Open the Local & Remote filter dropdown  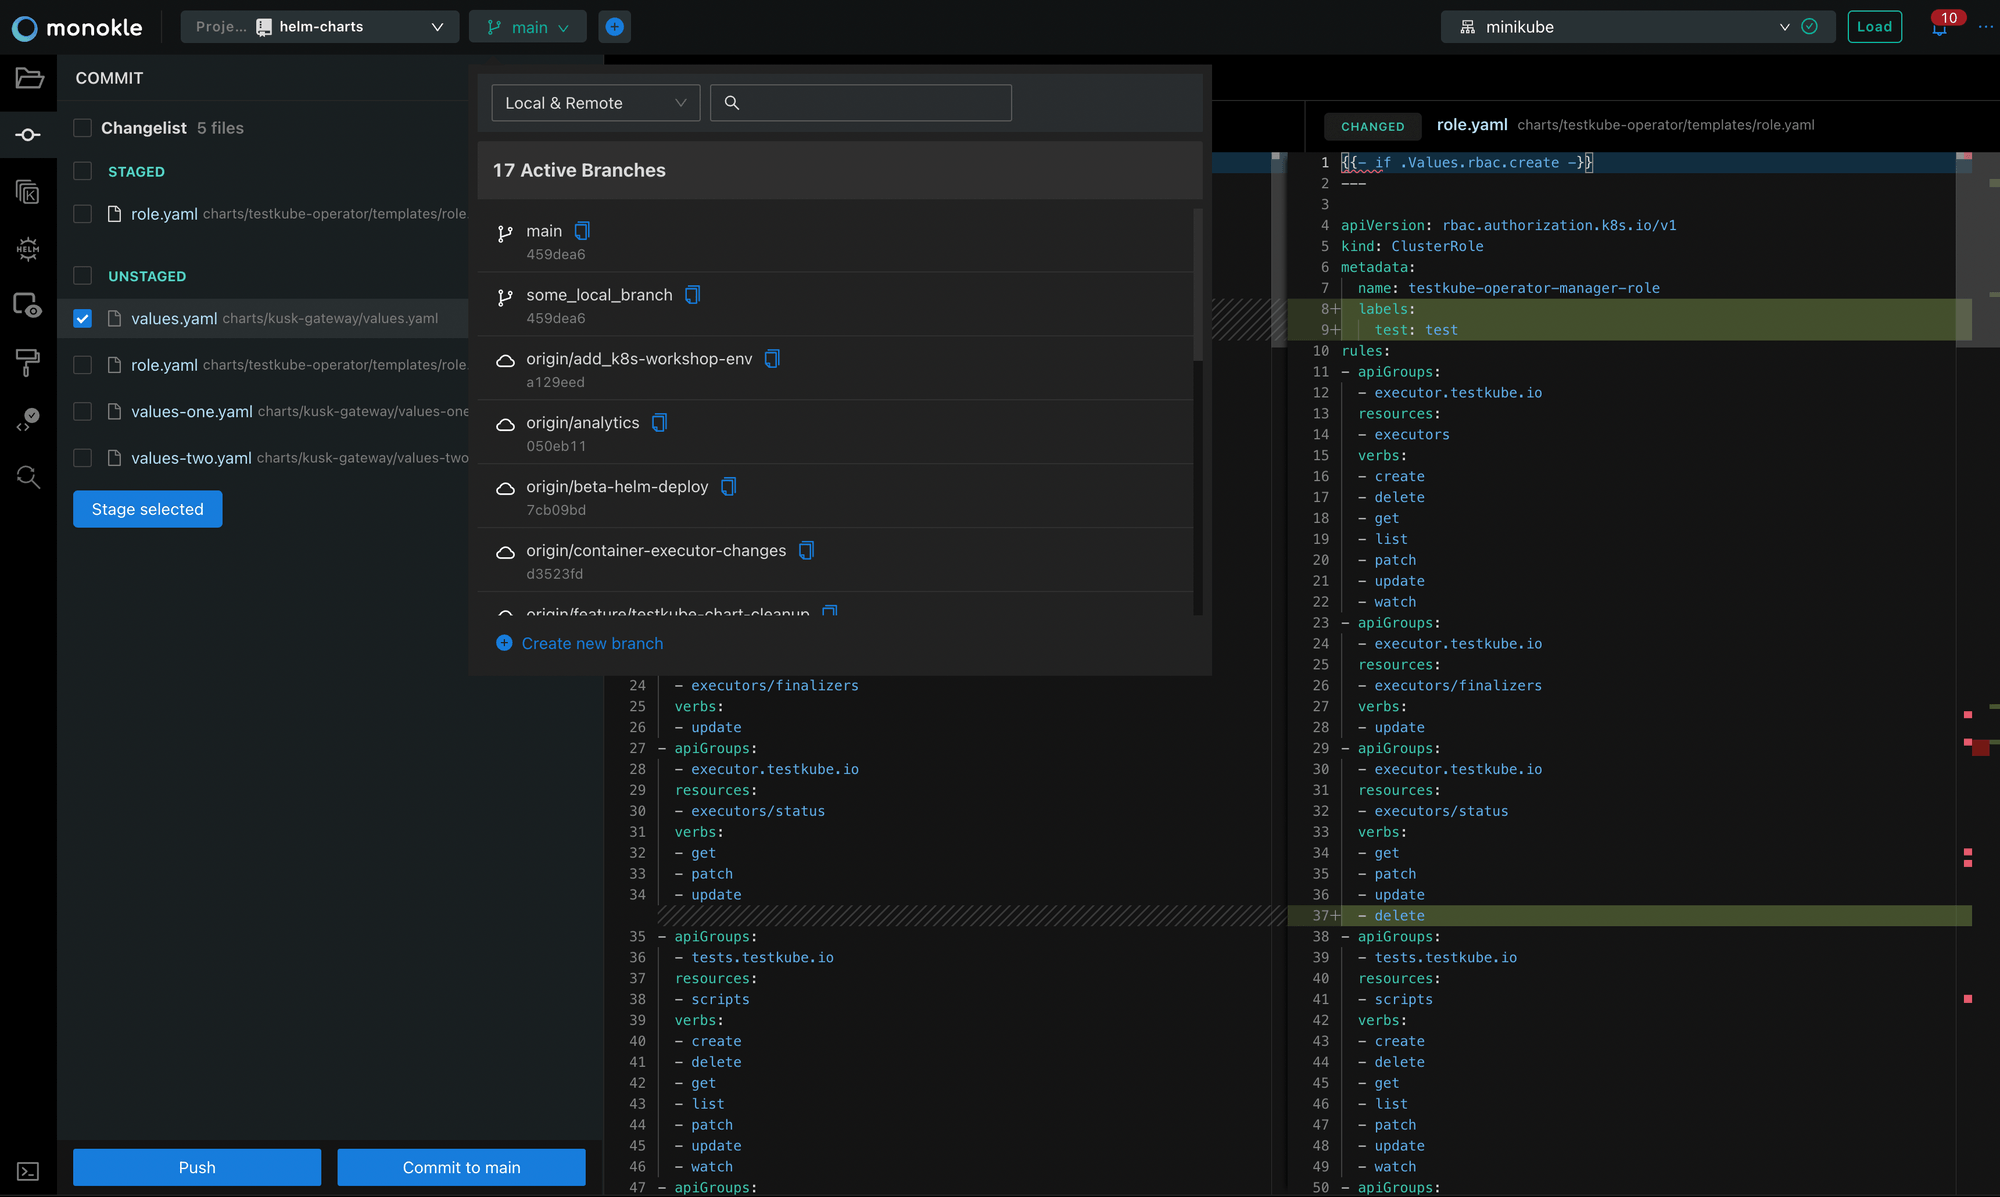[594, 102]
